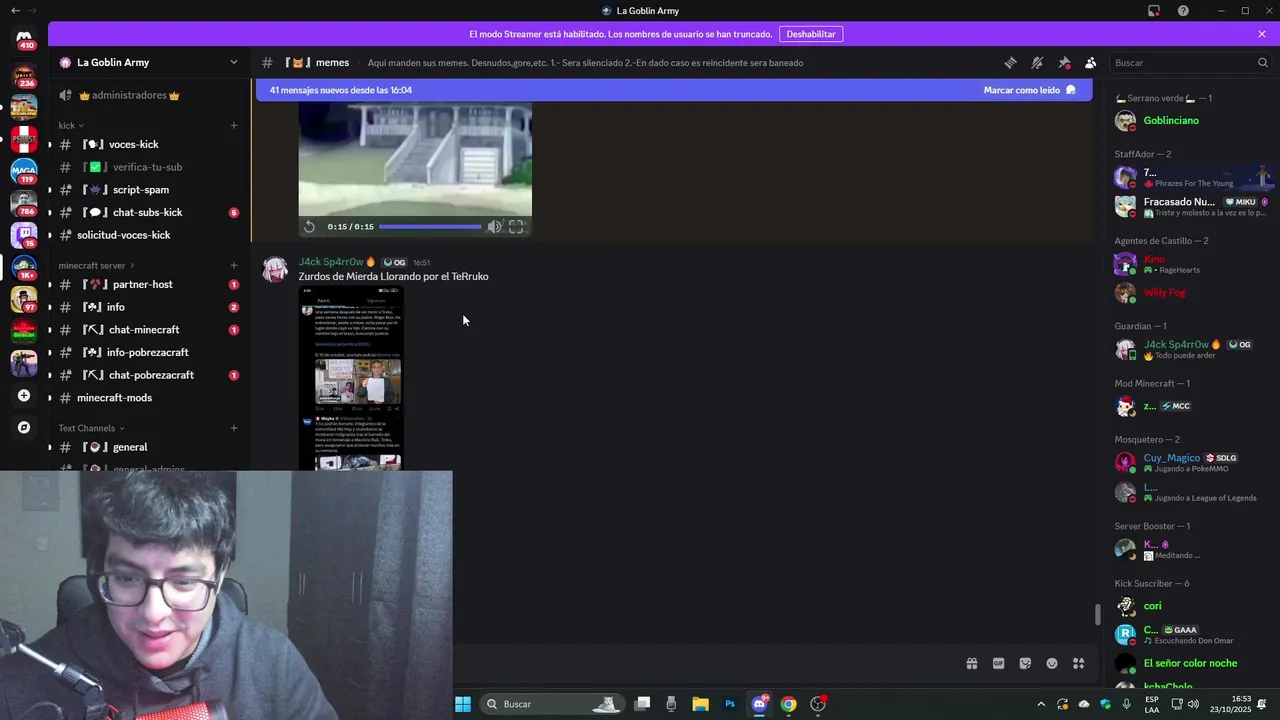Open La Goblin Army server dropdown

[149, 62]
